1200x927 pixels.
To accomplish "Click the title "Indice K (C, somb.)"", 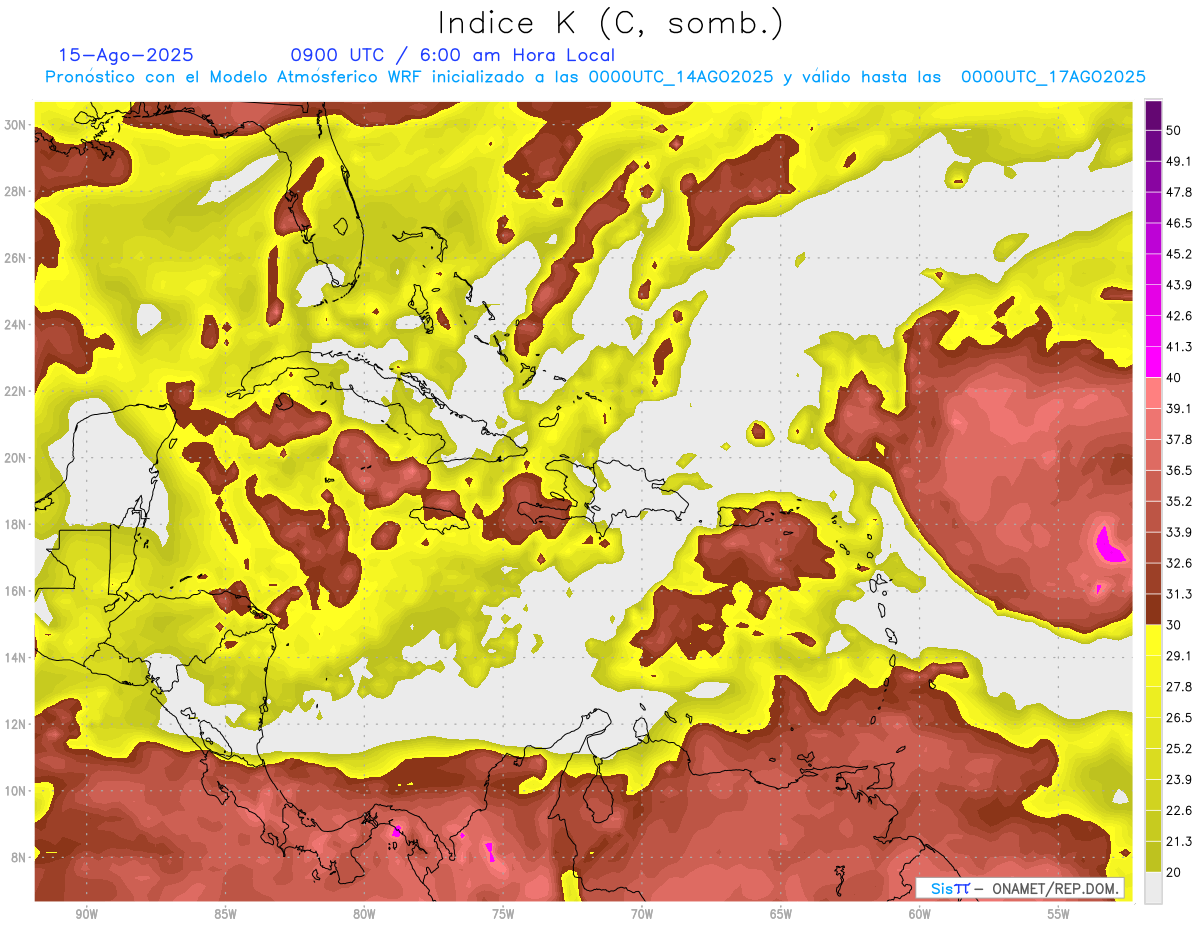I will (x=611, y=24).
